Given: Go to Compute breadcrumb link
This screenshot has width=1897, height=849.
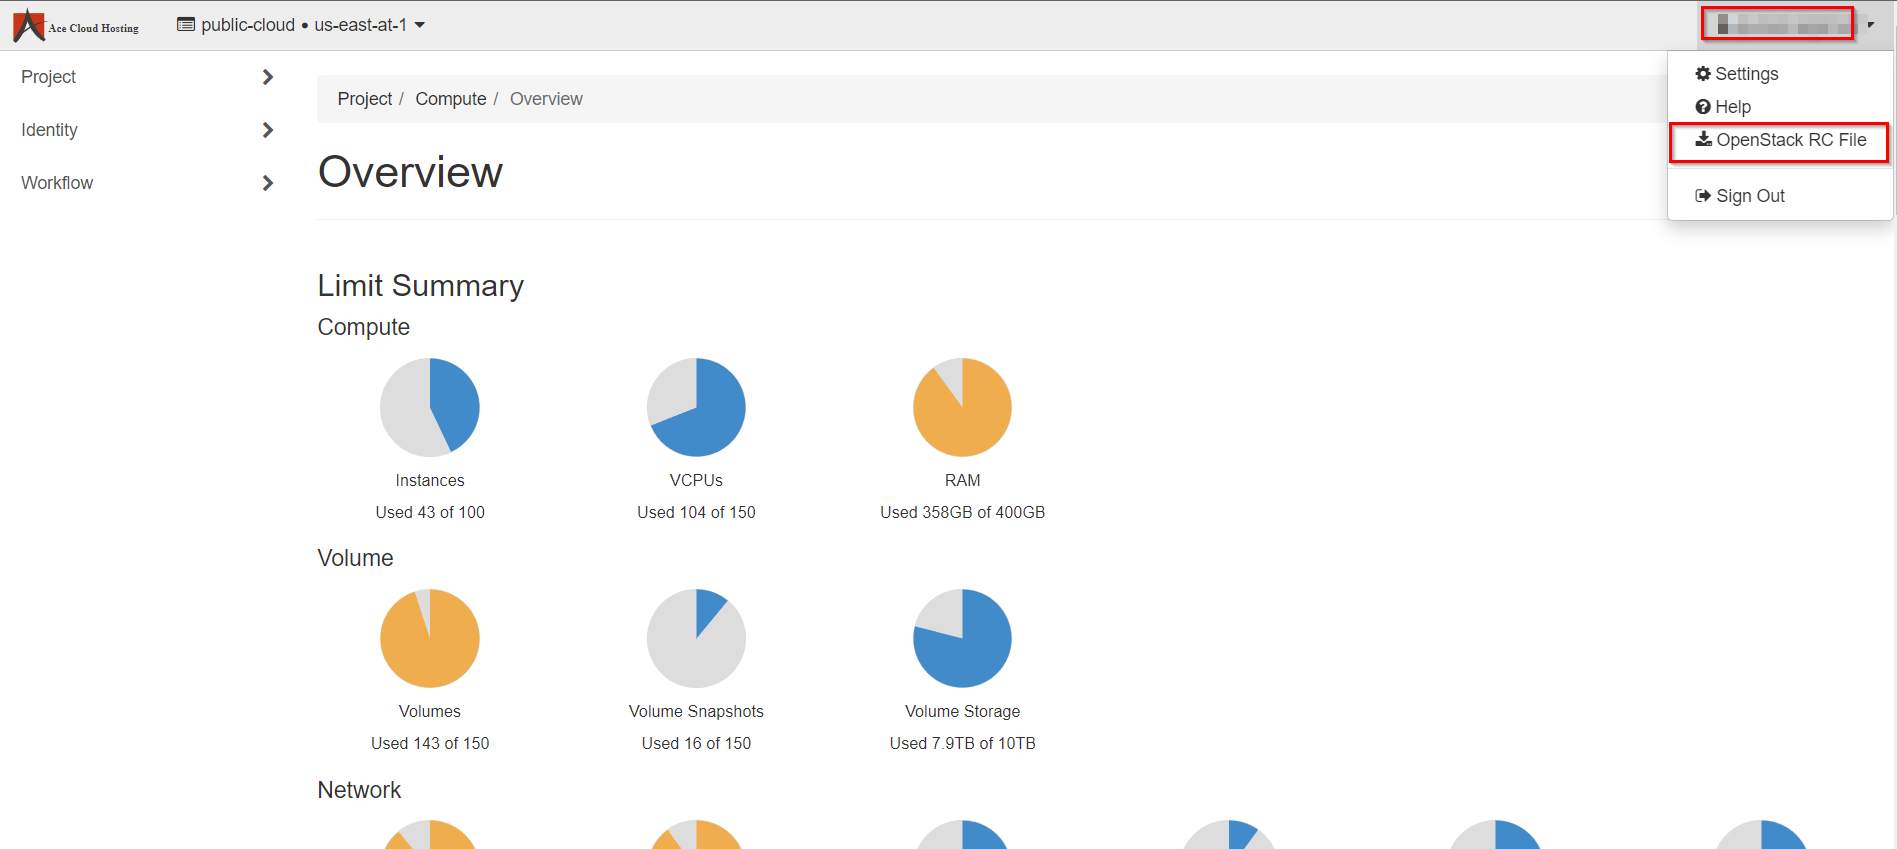Looking at the screenshot, I should click(x=451, y=99).
